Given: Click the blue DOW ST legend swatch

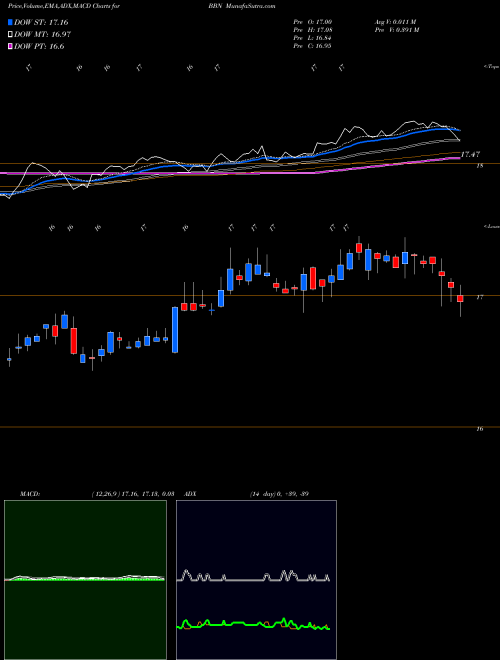Looking at the screenshot, I should pos(11,23).
